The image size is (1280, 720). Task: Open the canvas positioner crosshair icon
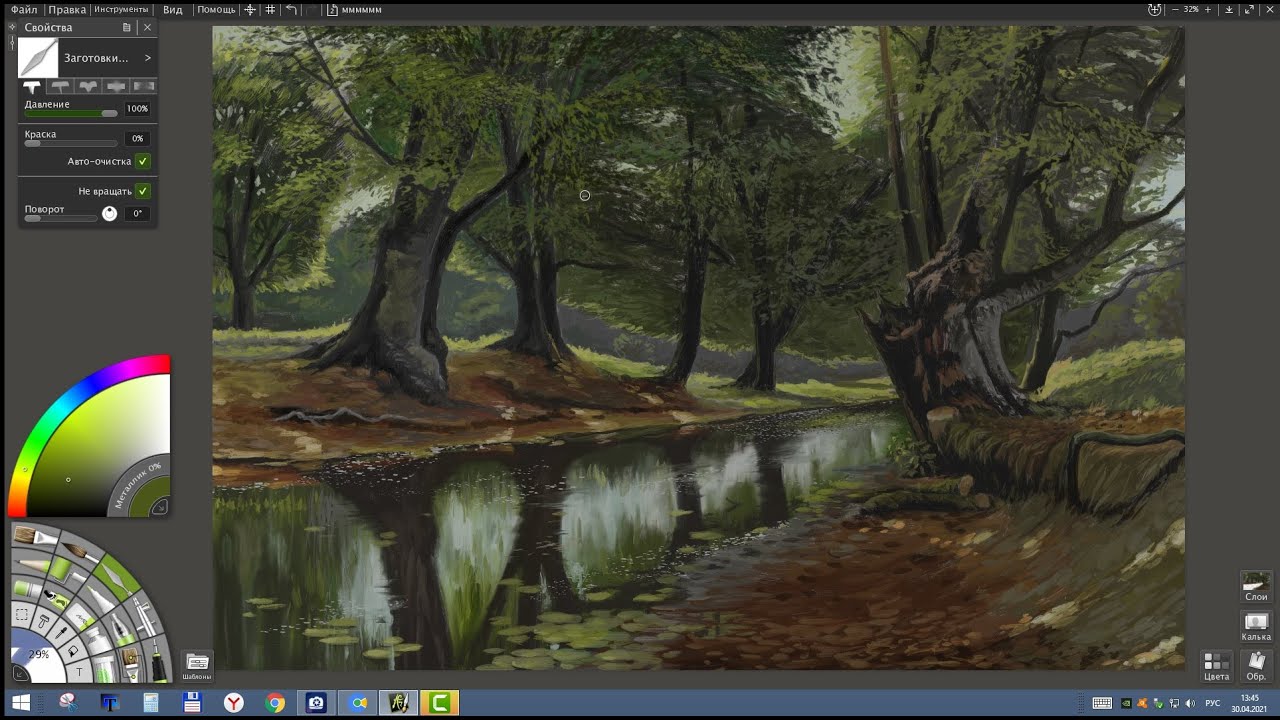[250, 9]
